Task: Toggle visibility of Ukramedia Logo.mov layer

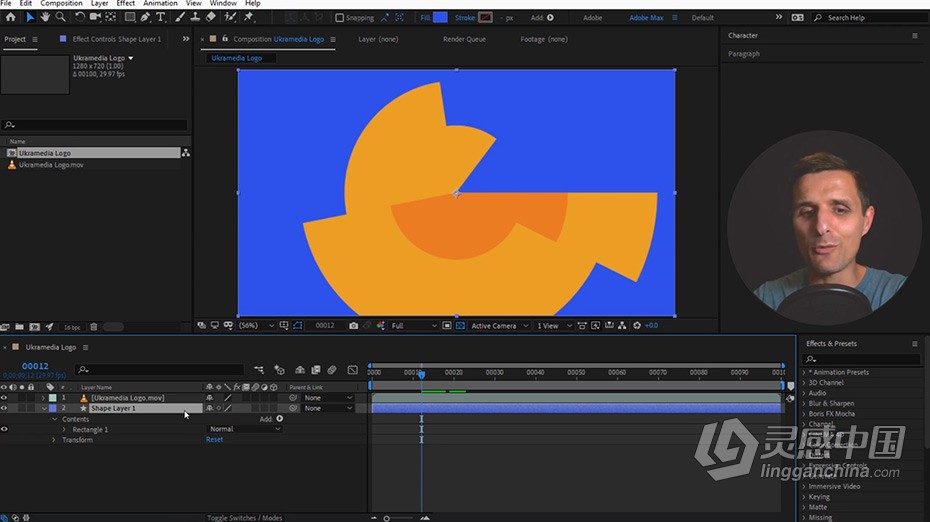Action: click(4, 398)
